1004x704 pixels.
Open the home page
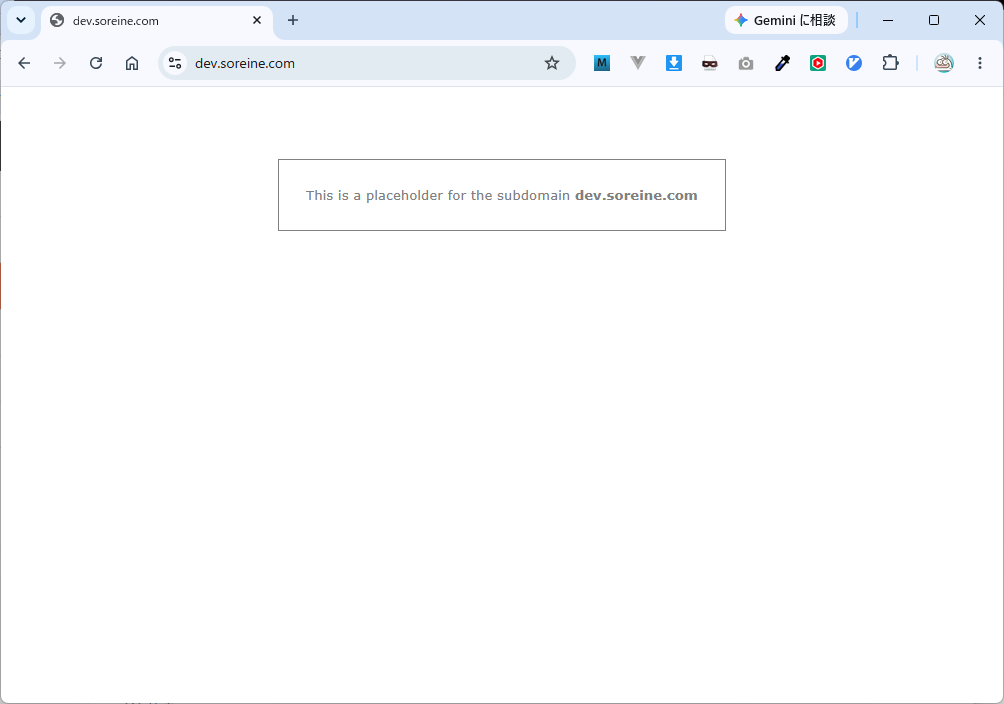point(132,63)
